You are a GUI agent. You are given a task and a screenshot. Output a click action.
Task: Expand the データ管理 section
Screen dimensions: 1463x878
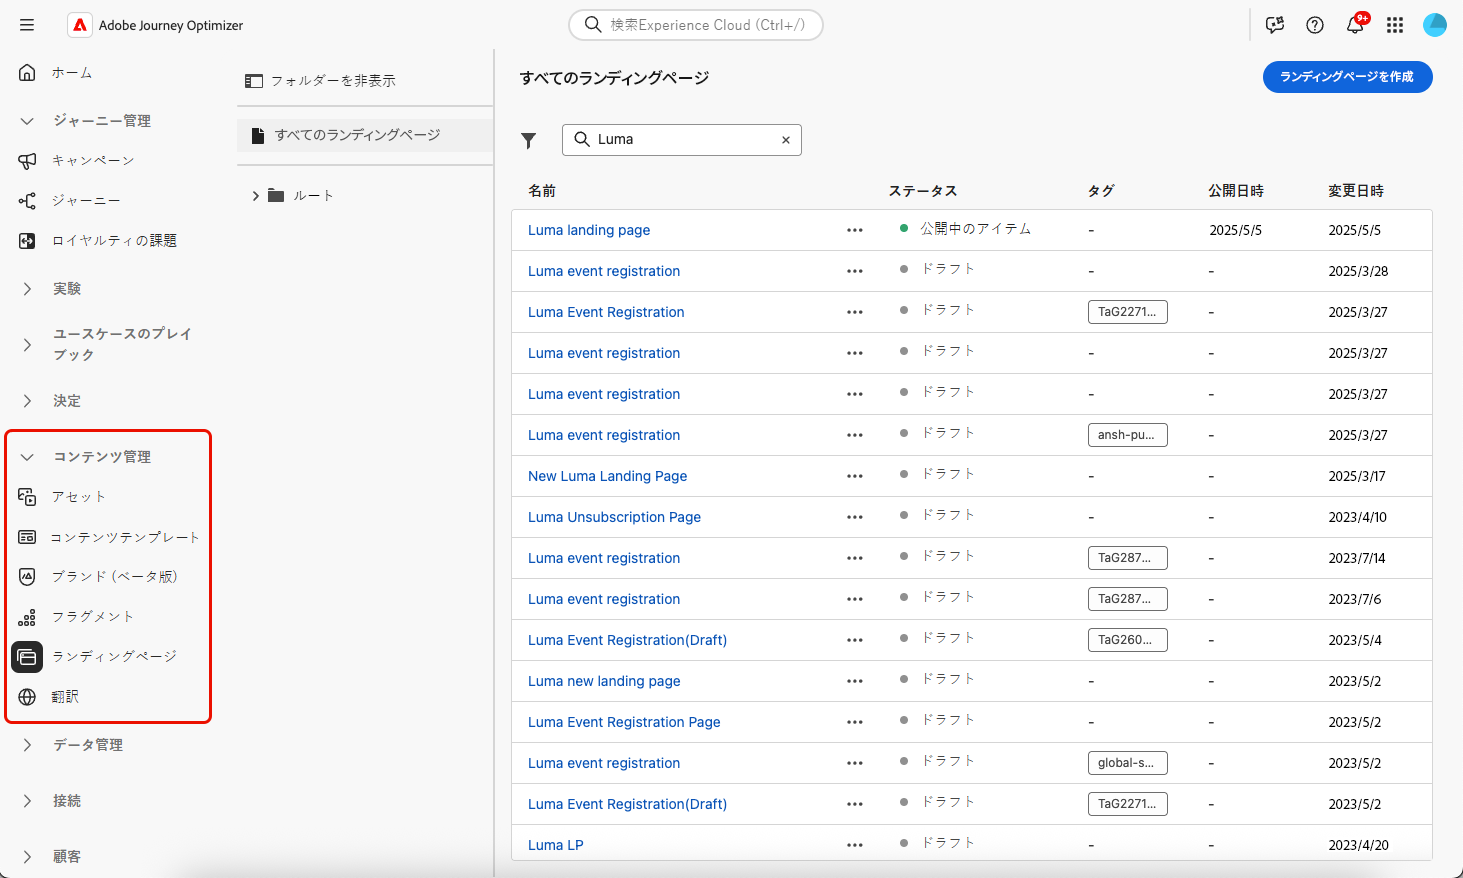click(27, 745)
